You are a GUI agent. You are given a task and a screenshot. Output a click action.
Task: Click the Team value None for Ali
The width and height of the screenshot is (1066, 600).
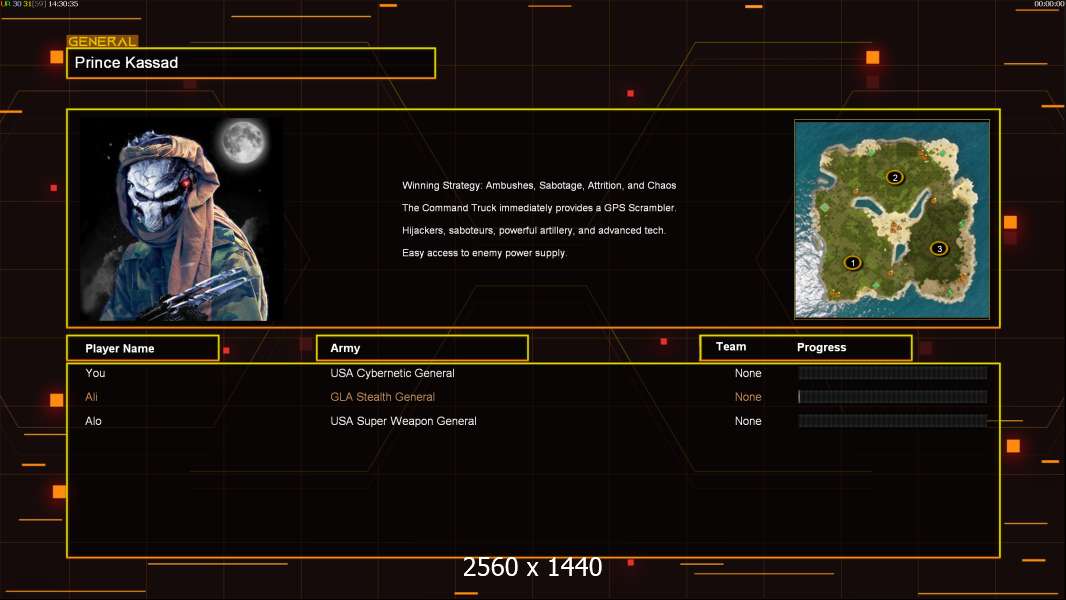[x=748, y=397]
